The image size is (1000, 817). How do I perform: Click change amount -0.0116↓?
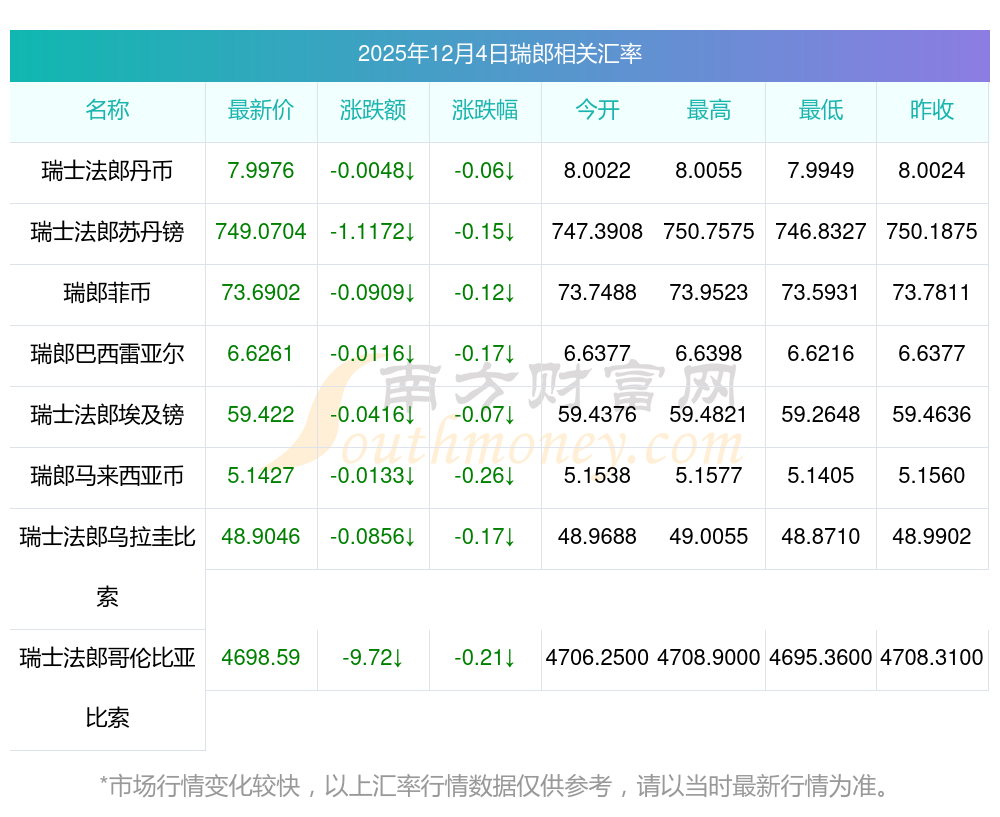coord(373,353)
